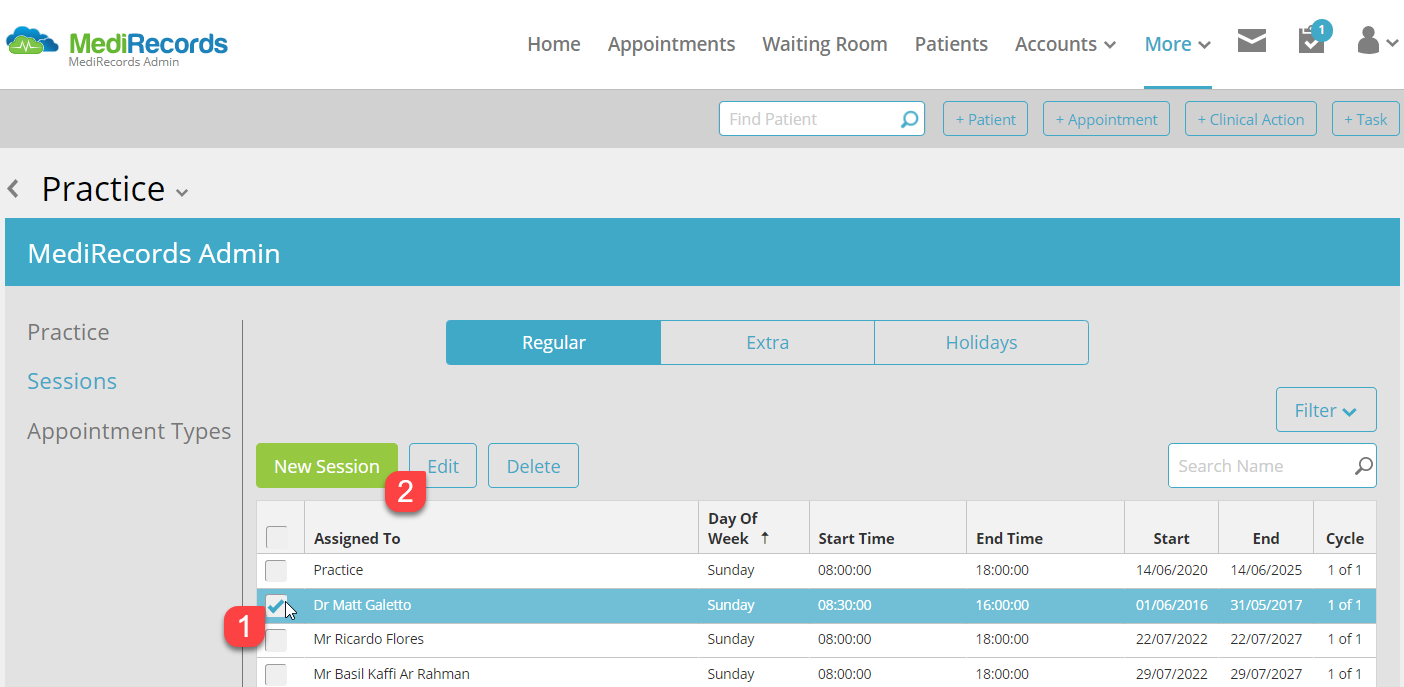The height and width of the screenshot is (687, 1404).
Task: Go to Home
Action: [x=554, y=44]
